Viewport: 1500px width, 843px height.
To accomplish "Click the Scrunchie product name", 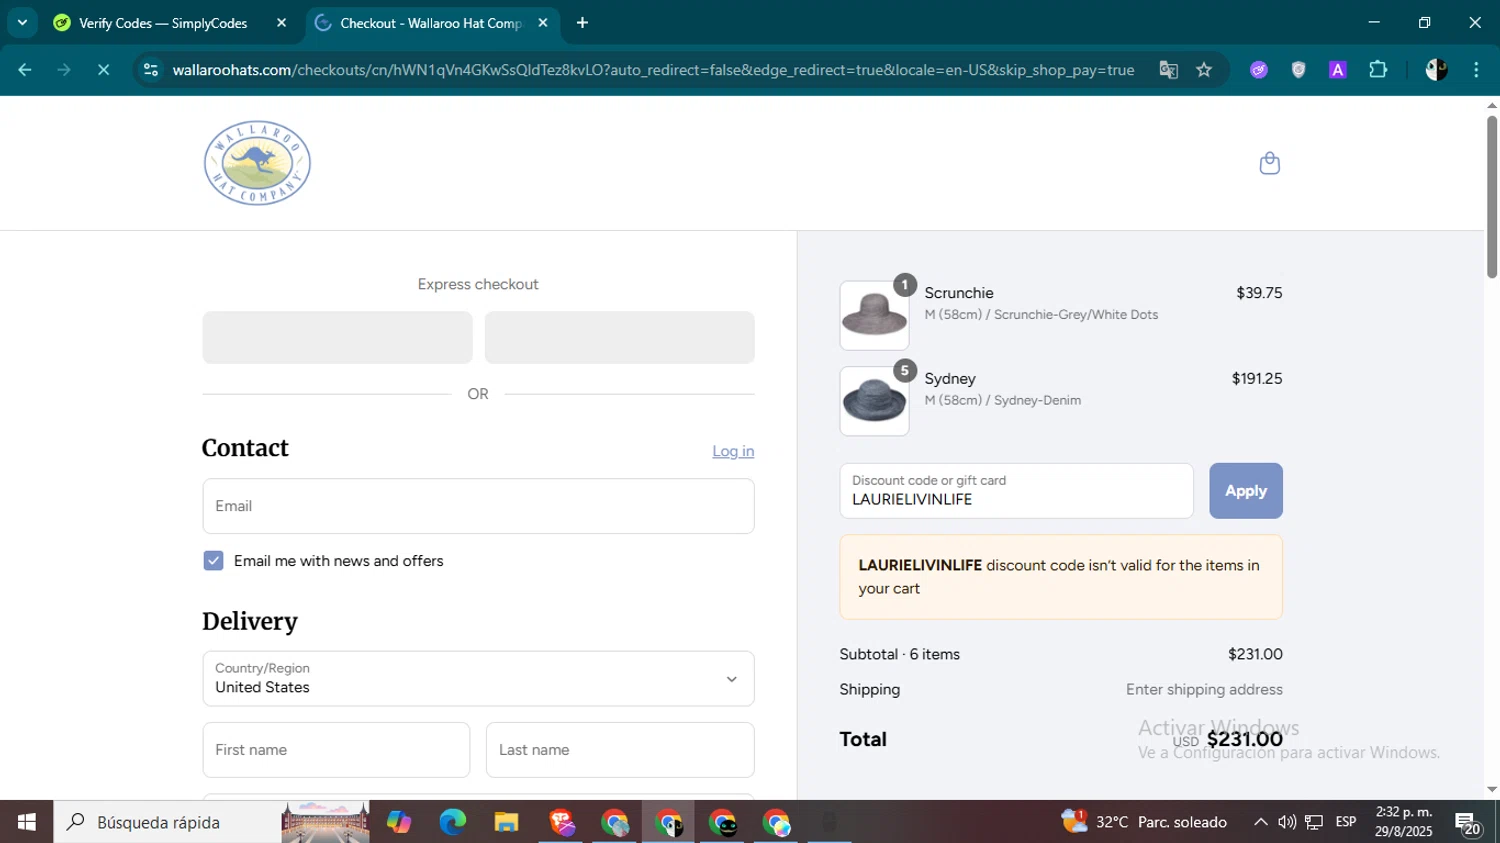I will pyautogui.click(x=959, y=293).
